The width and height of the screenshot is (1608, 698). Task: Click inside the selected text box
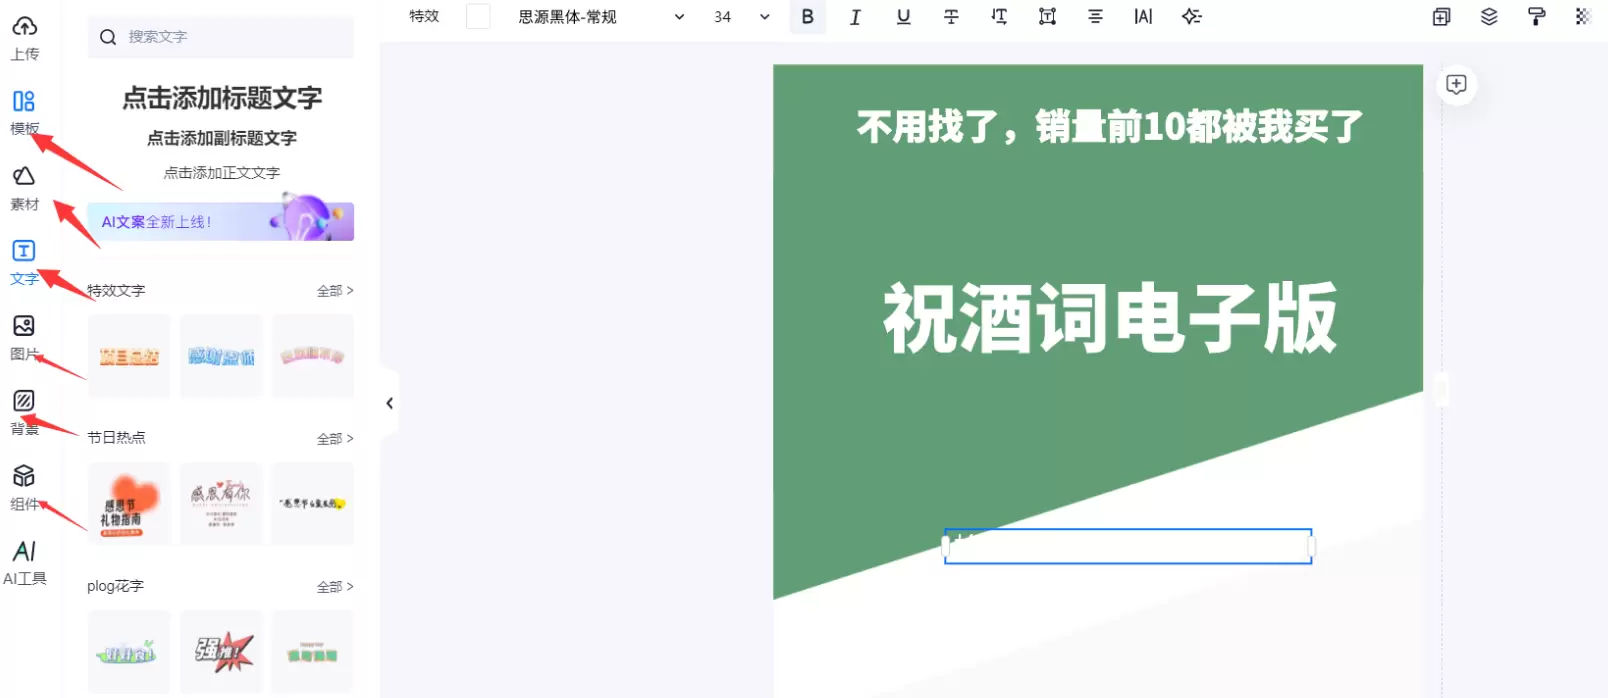coord(1128,547)
